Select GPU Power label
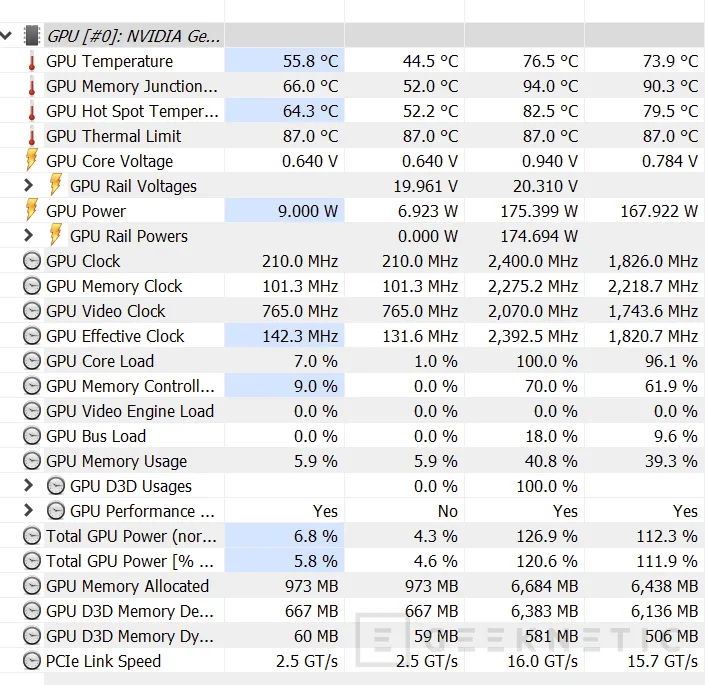 (x=86, y=211)
